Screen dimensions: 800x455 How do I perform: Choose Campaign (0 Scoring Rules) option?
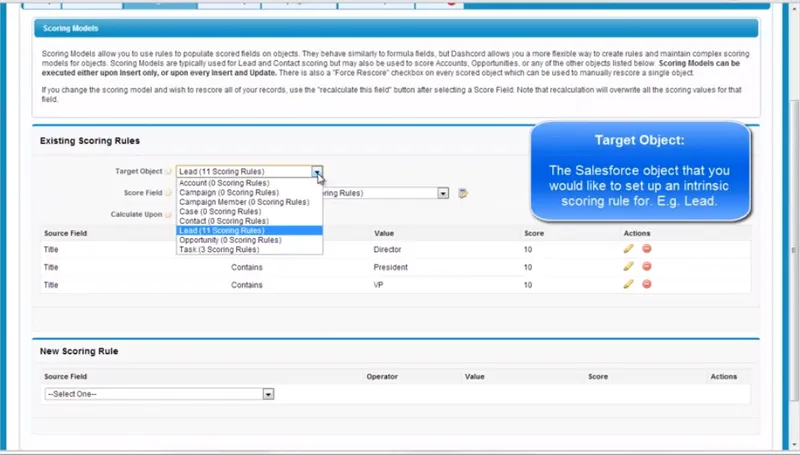tap(229, 192)
